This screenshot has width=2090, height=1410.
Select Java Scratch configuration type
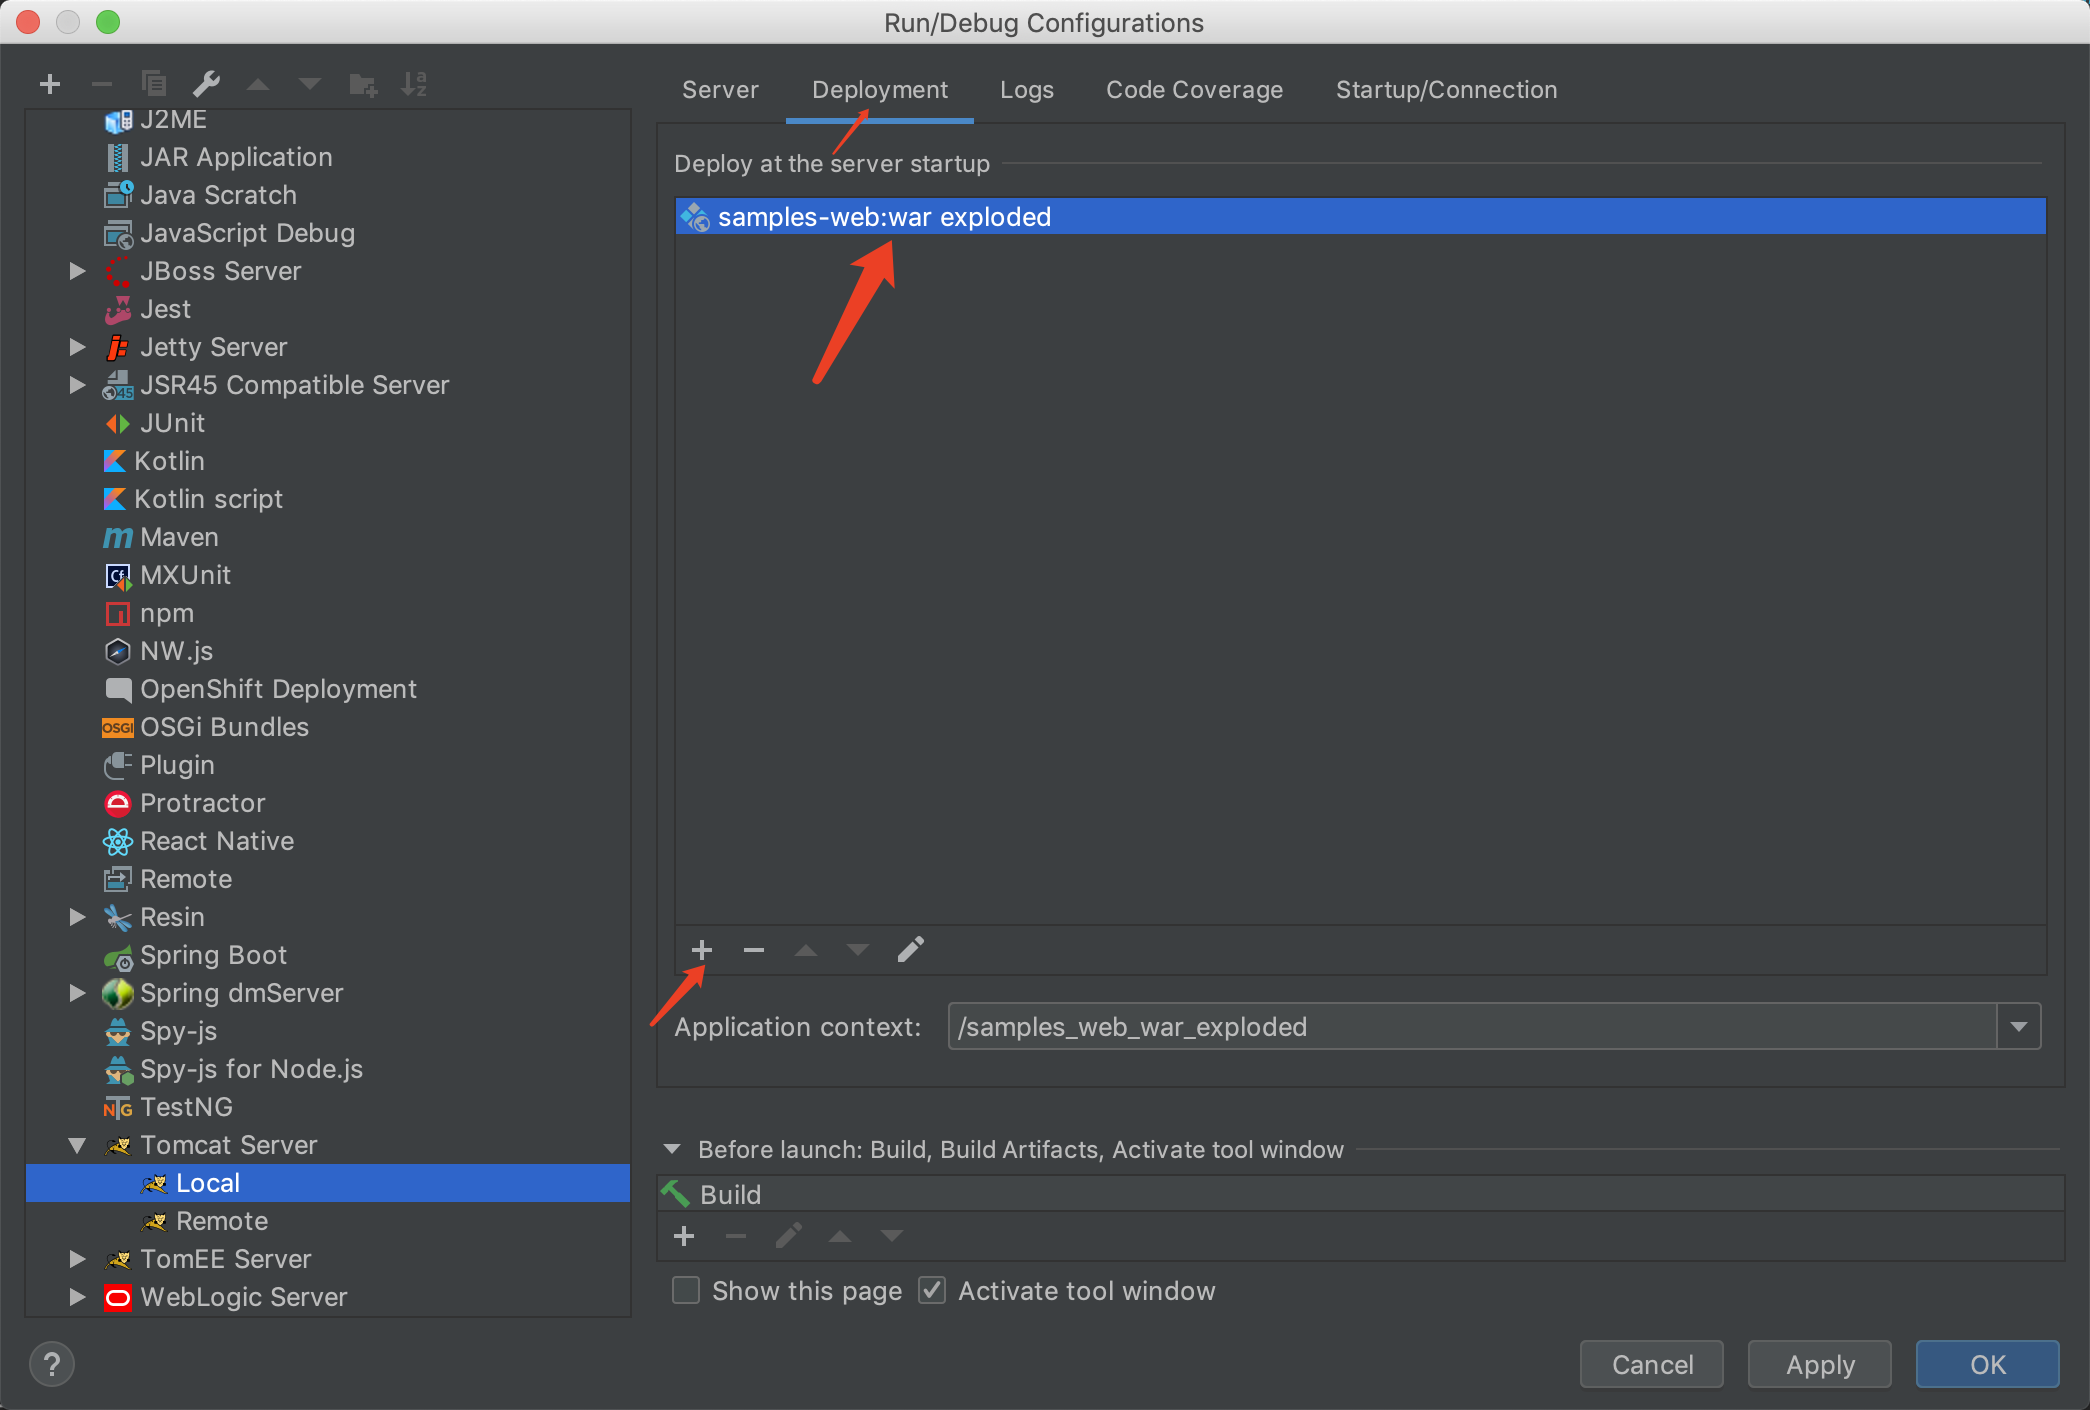click(x=200, y=195)
